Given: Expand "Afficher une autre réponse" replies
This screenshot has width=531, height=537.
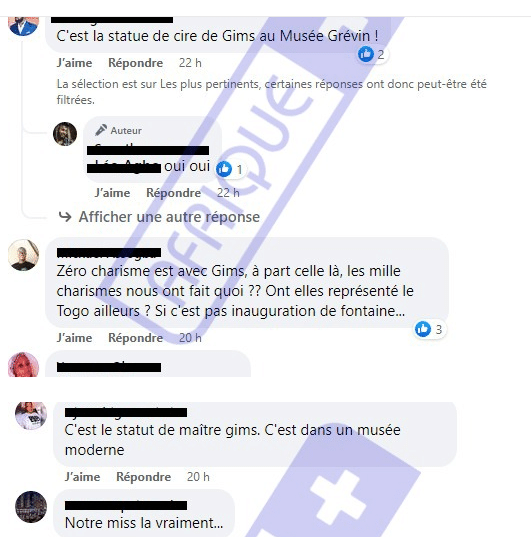Looking at the screenshot, I should click(169, 217).
